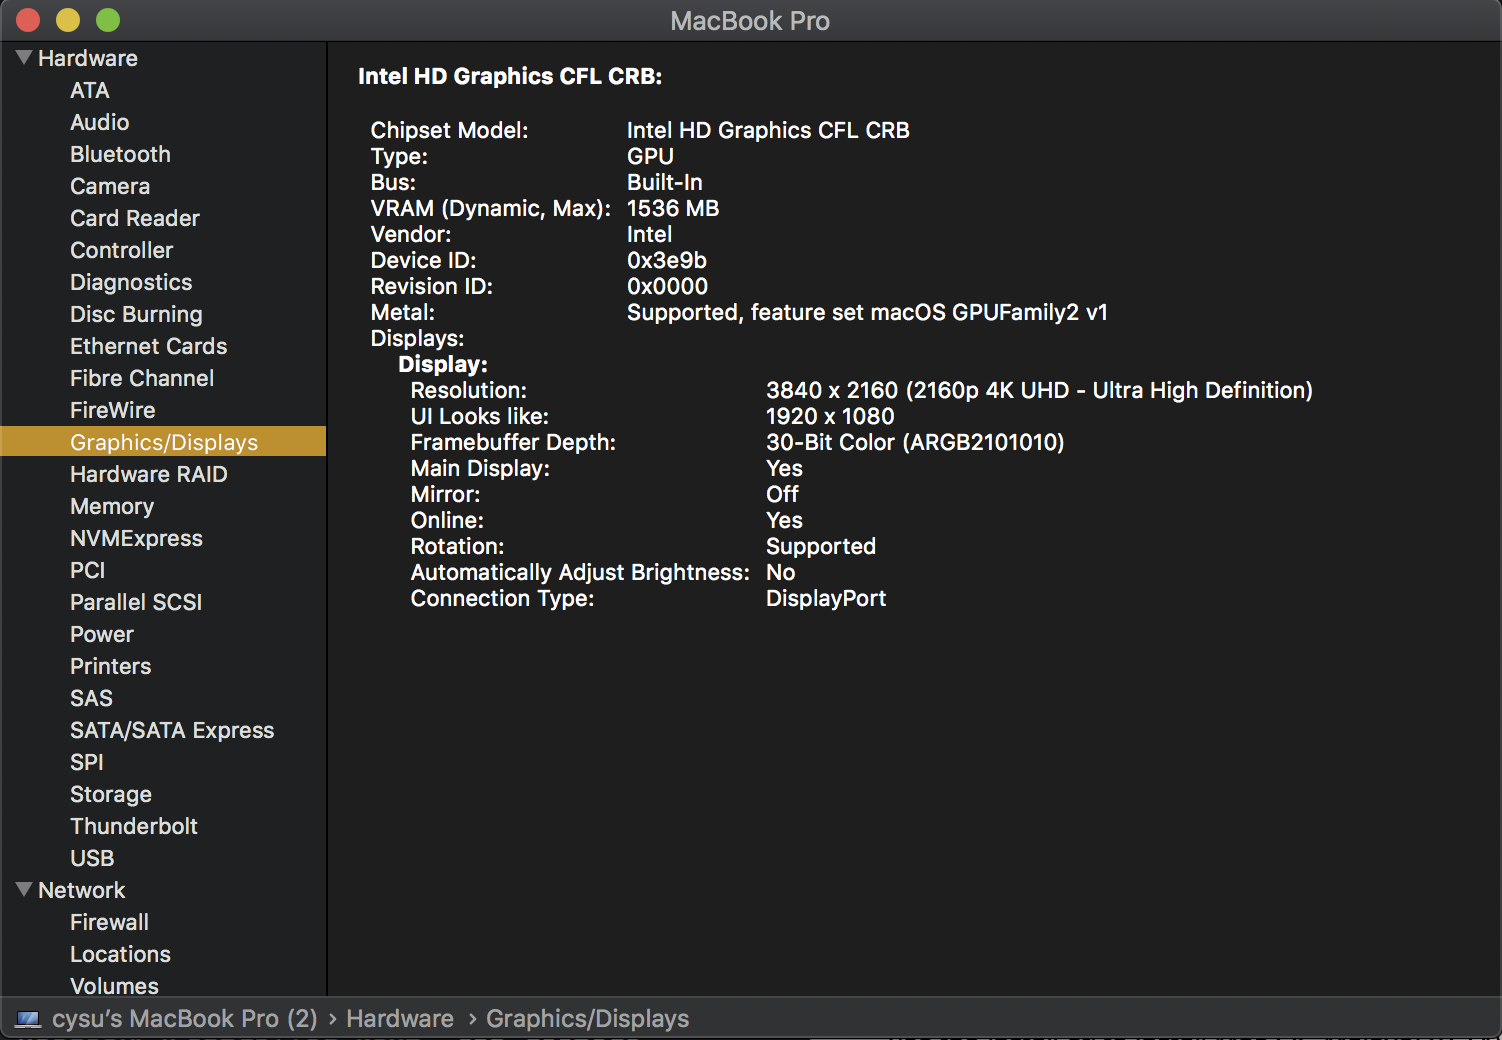The image size is (1502, 1040).
Task: Click the Mirror value Off
Action: pyautogui.click(x=782, y=494)
